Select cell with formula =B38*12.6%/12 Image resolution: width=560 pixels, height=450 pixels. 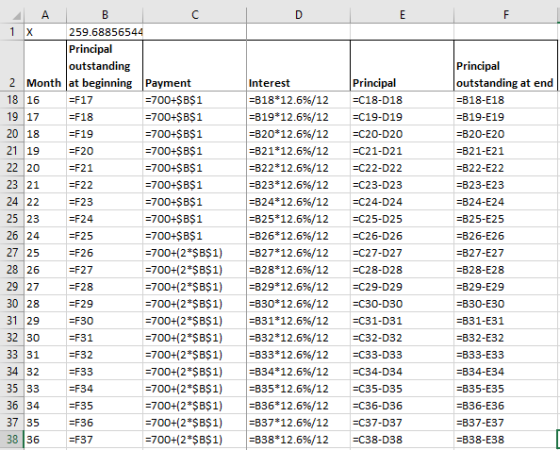click(299, 439)
